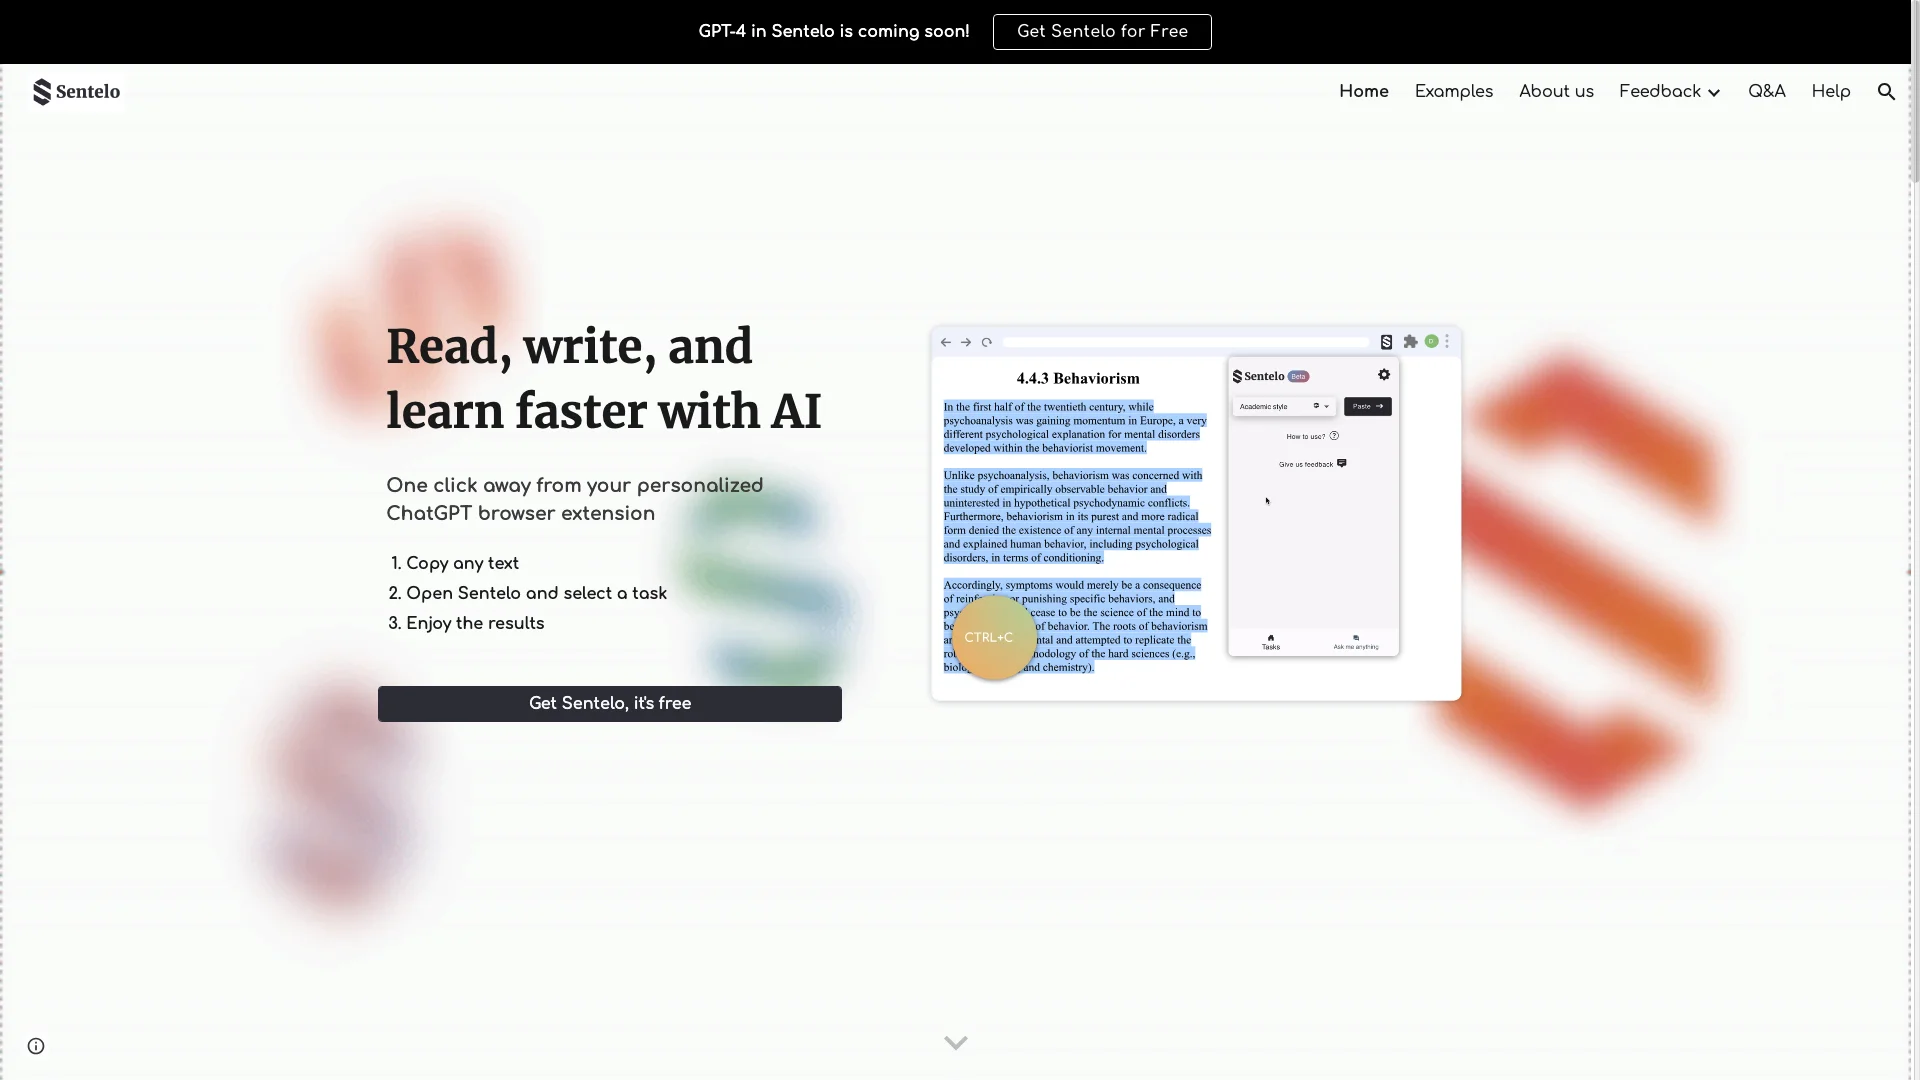Open the Q&A page
Viewport: 1920px width, 1080px height.
(x=1767, y=92)
